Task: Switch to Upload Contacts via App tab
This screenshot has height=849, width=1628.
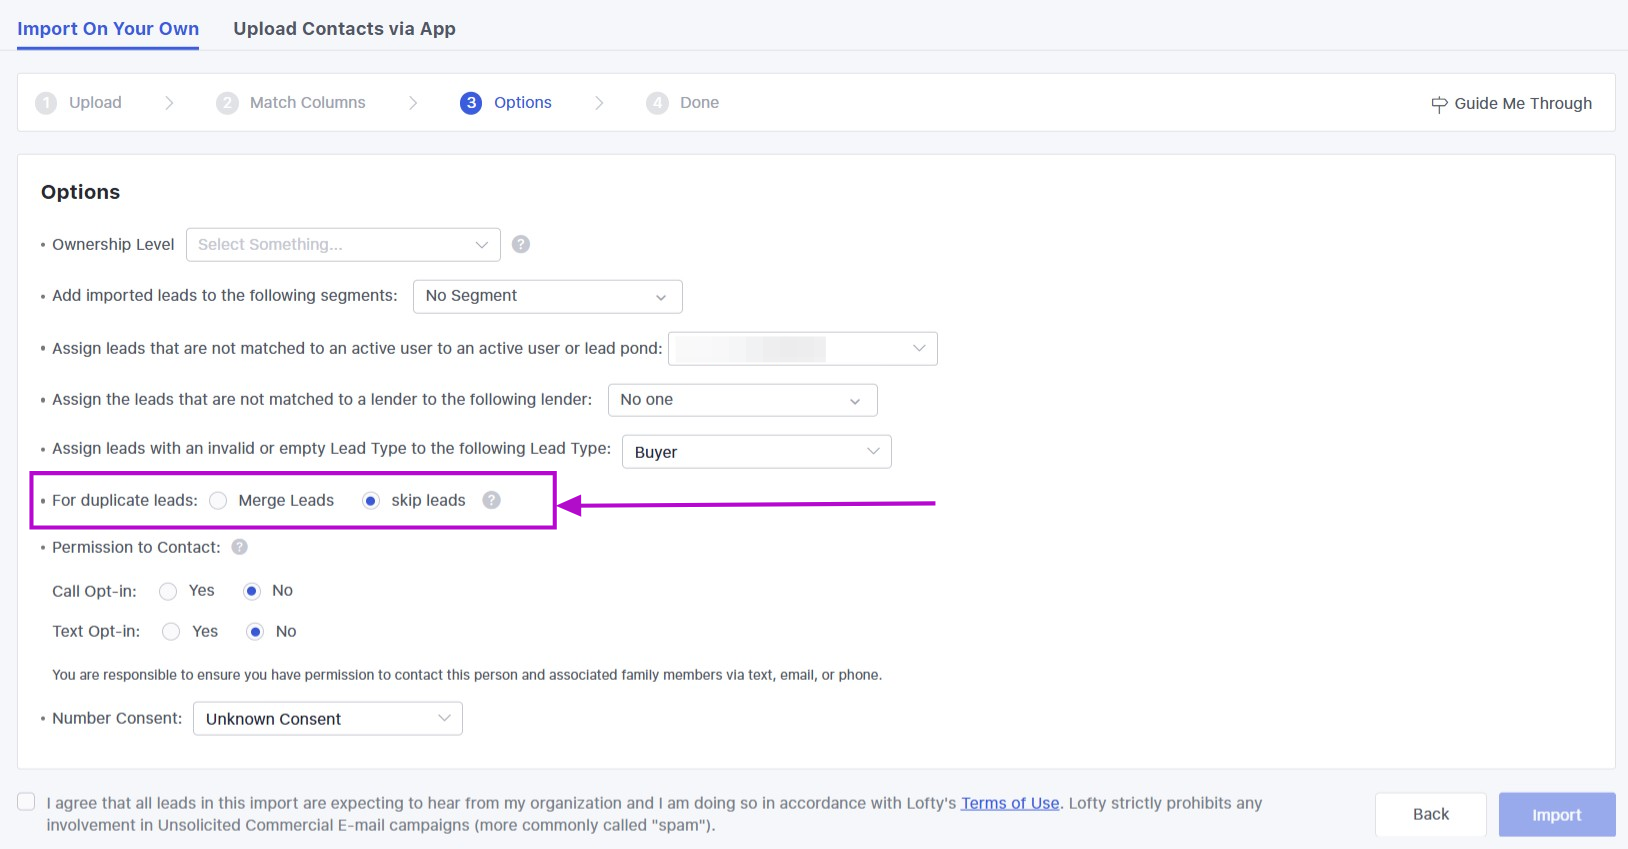Action: click(344, 29)
